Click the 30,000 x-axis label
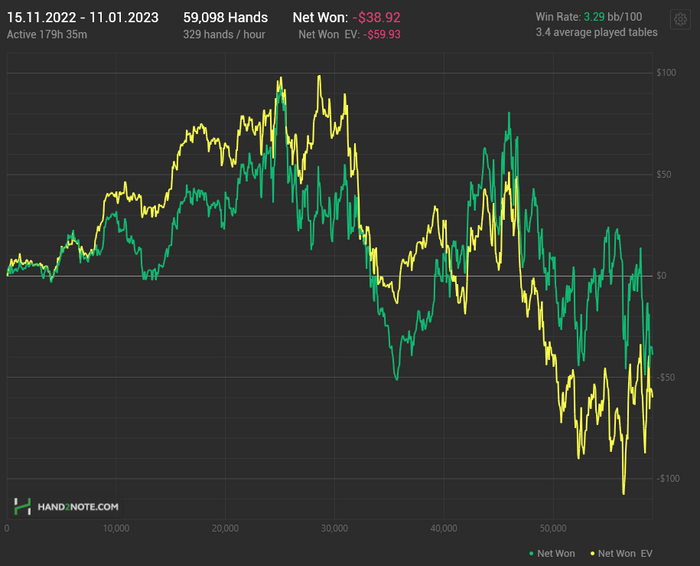The image size is (700, 566). (334, 529)
